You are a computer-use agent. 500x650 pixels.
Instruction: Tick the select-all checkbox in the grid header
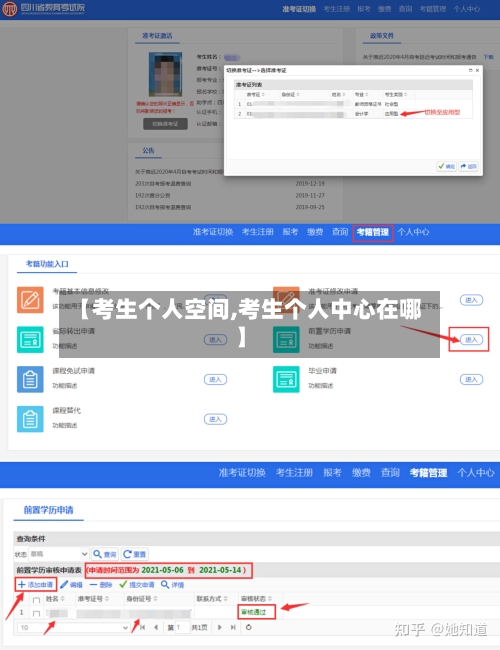pos(36,600)
